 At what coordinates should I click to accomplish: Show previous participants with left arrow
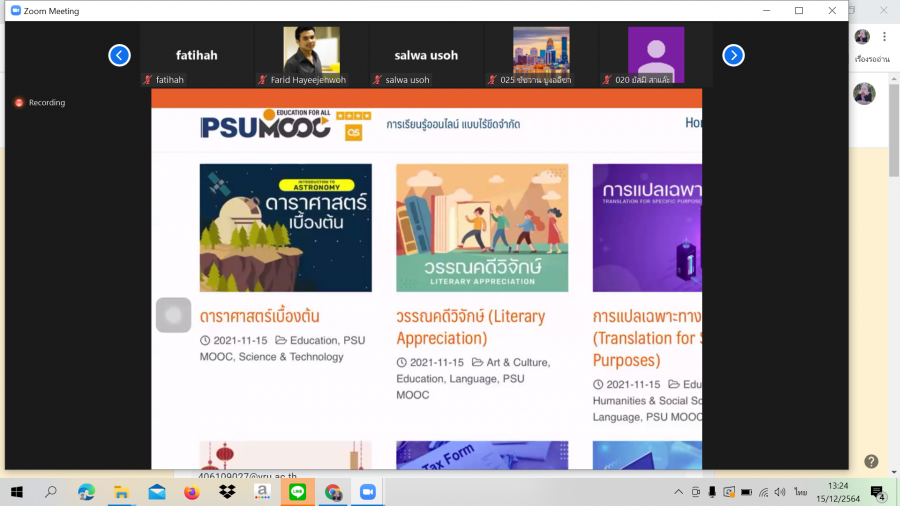tap(119, 55)
